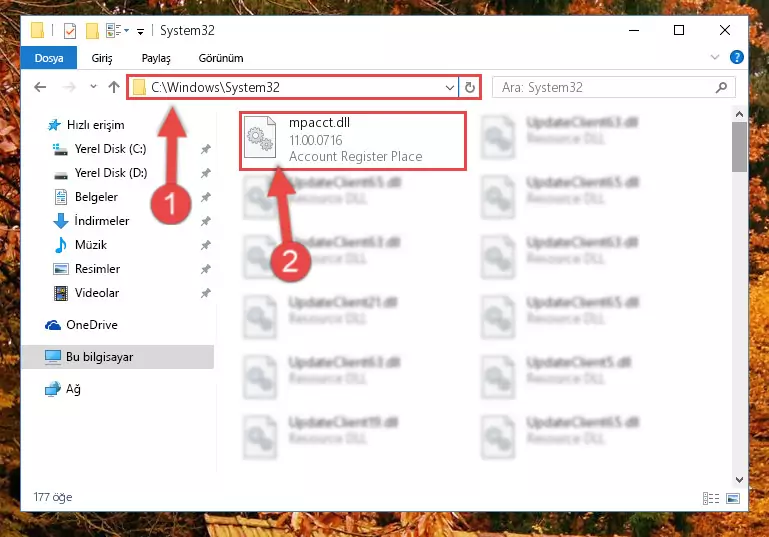Click the '11.00.0716' version text
769x537 pixels.
(316, 140)
